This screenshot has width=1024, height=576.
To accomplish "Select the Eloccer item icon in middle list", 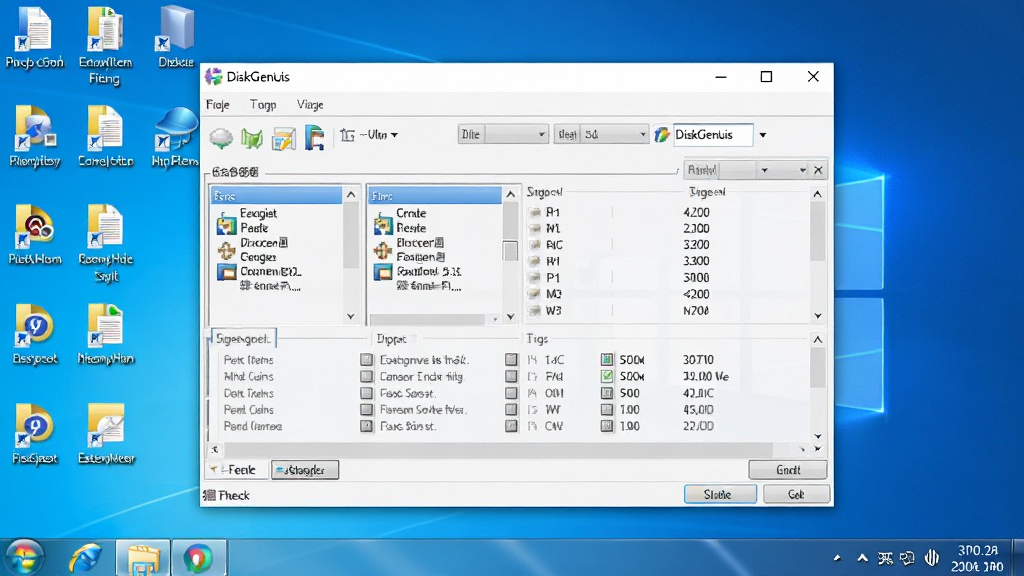I will tap(383, 250).
